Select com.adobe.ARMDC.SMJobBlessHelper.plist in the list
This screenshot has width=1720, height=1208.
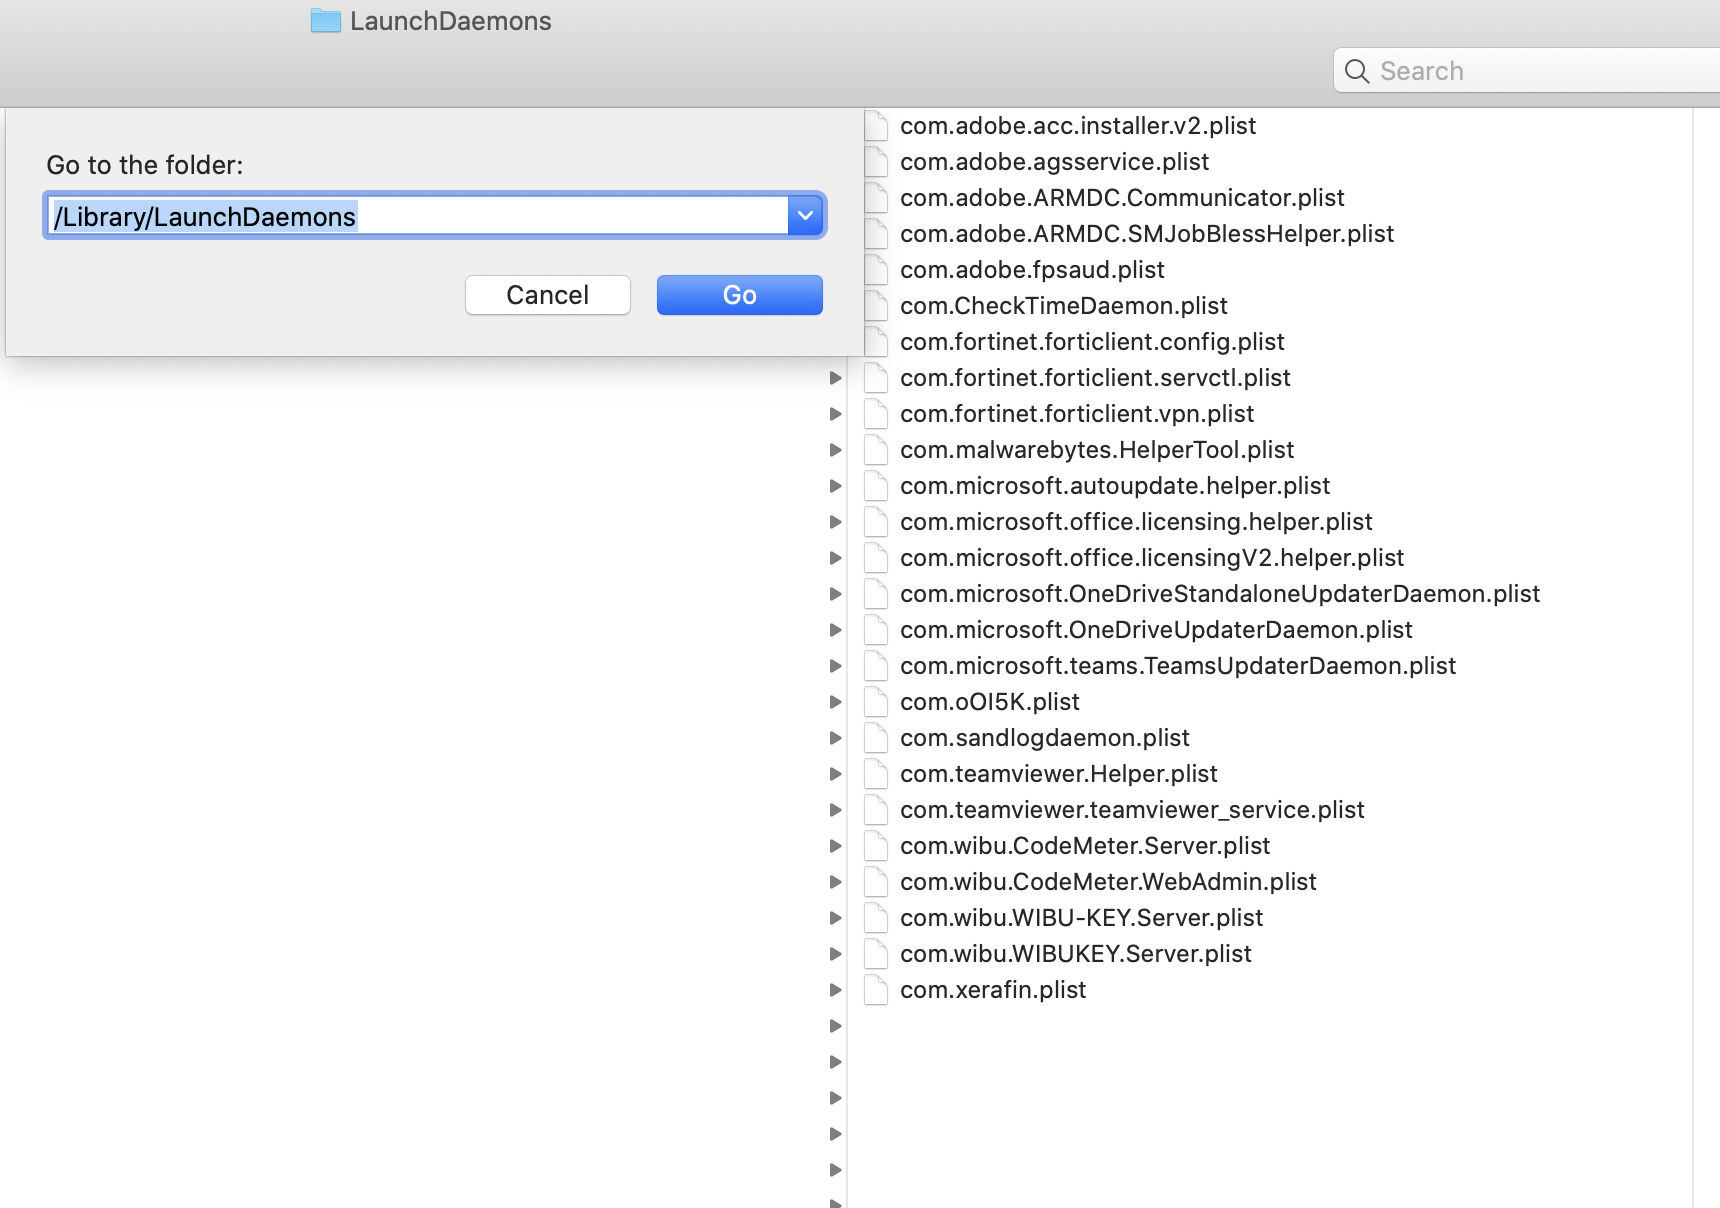pos(1147,234)
